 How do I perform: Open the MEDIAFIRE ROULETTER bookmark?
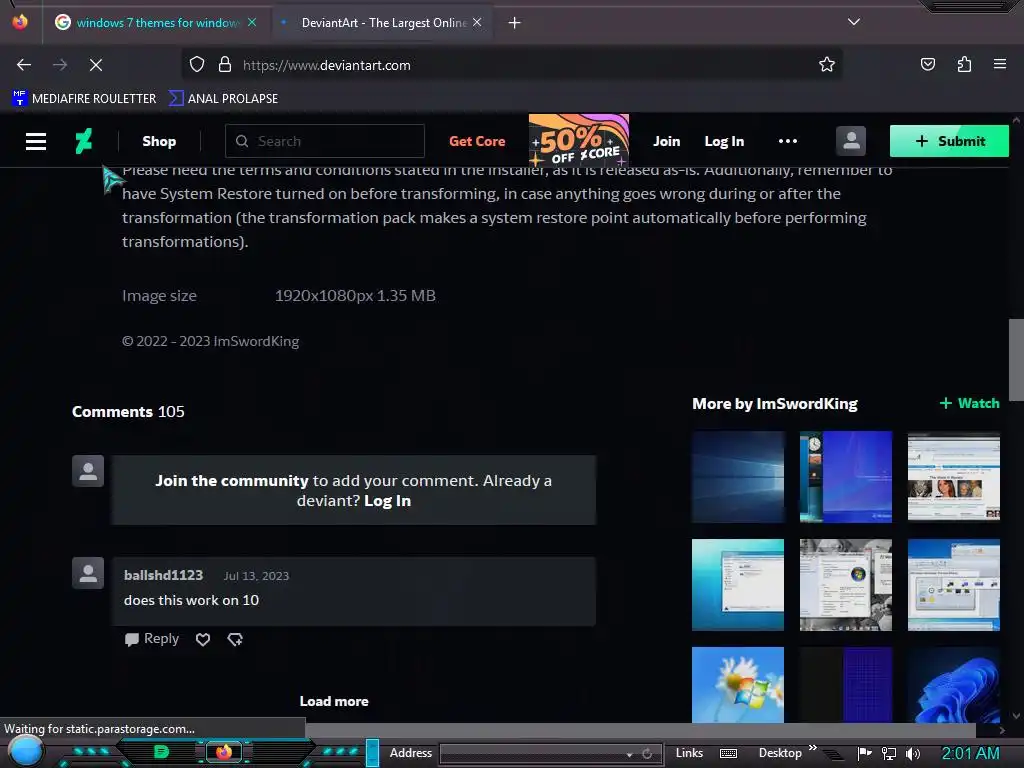pos(84,99)
